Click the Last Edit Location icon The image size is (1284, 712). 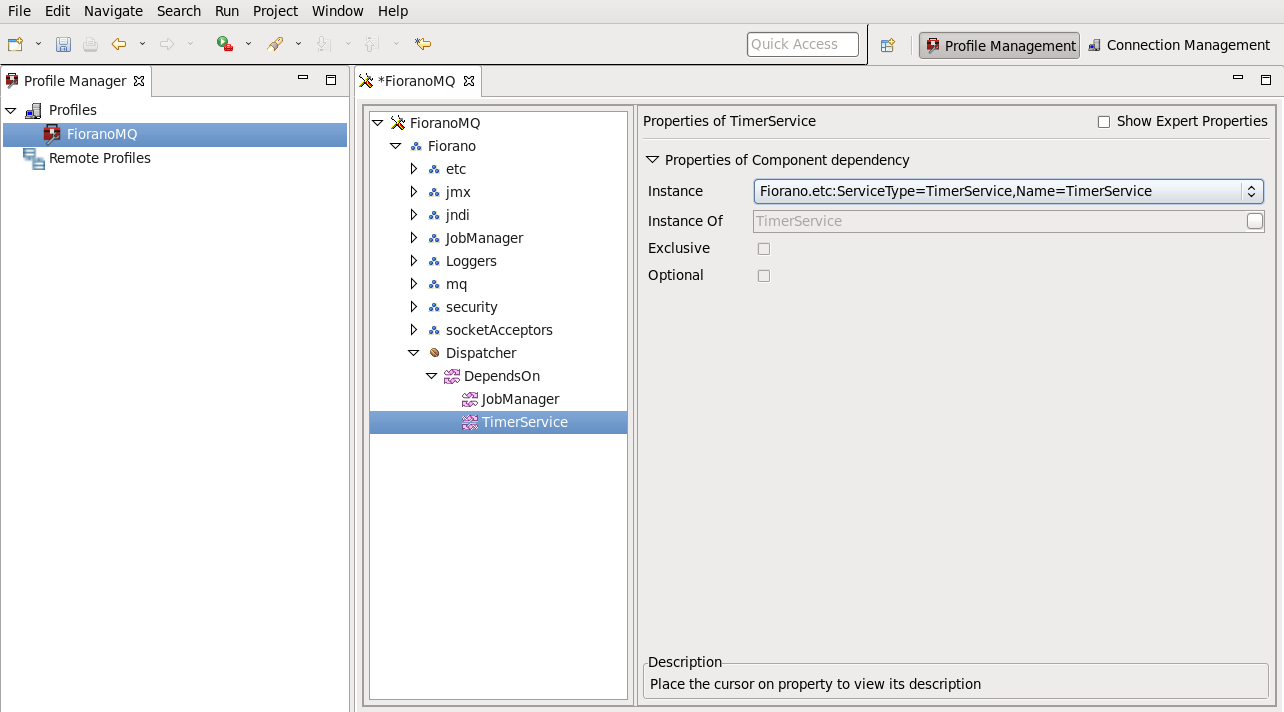[x=423, y=44]
